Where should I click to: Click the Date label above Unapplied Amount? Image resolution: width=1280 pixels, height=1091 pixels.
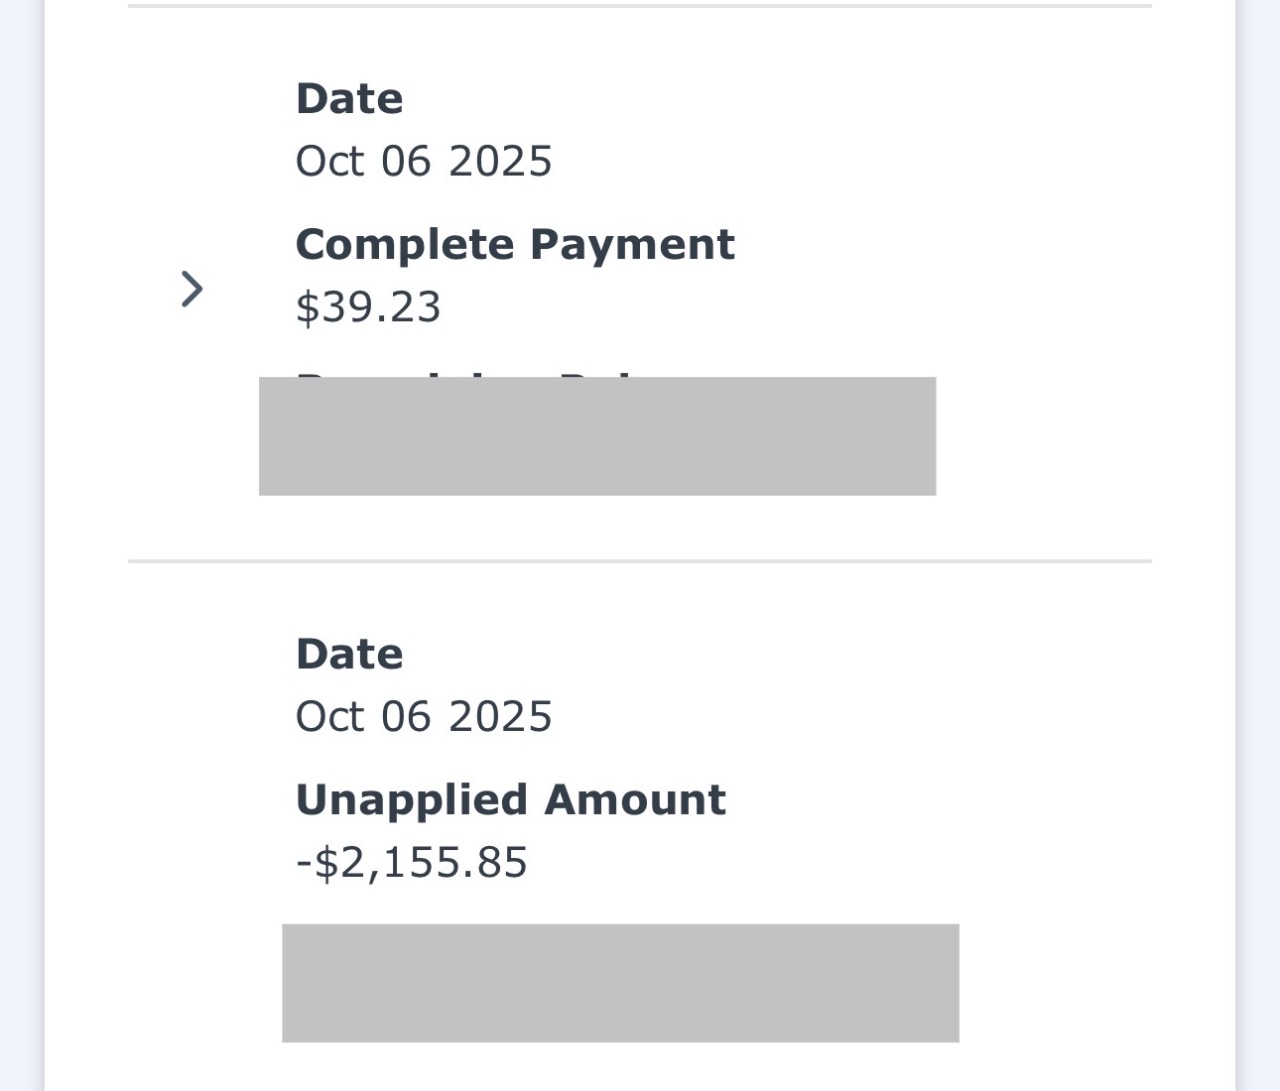(x=349, y=654)
